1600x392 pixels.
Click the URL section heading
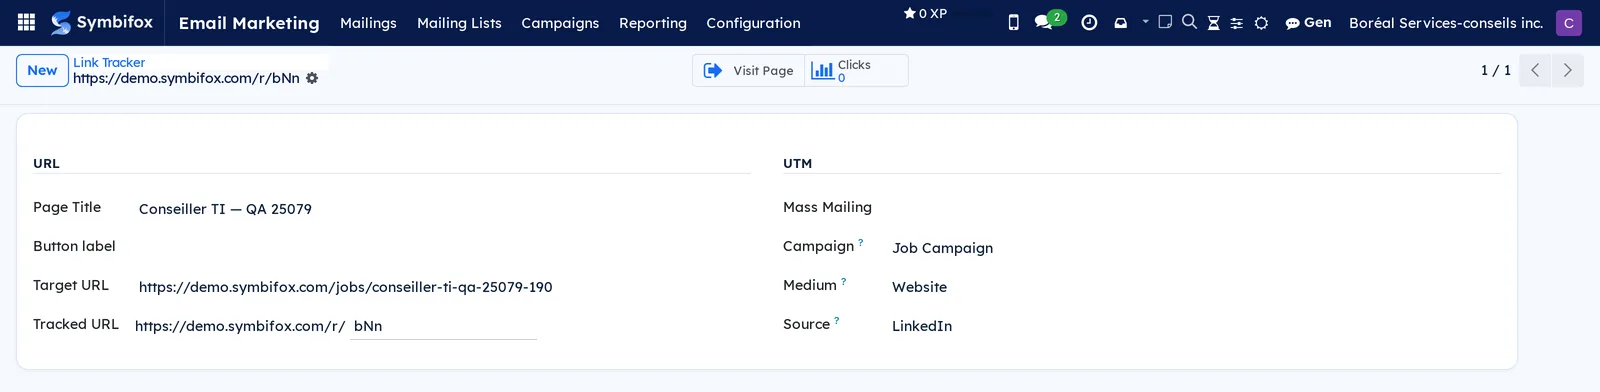(46, 163)
